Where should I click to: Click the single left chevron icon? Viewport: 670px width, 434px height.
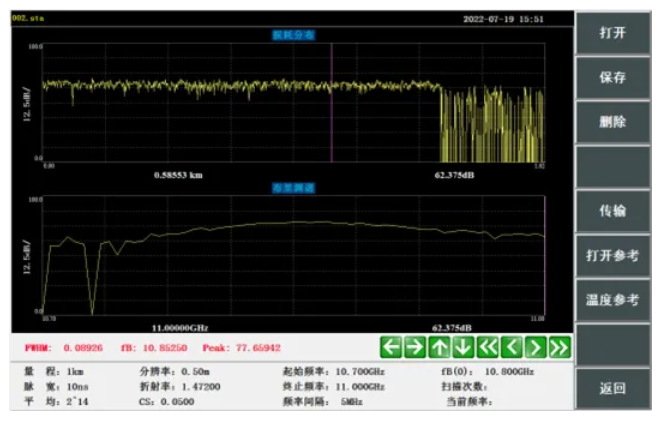tap(512, 347)
